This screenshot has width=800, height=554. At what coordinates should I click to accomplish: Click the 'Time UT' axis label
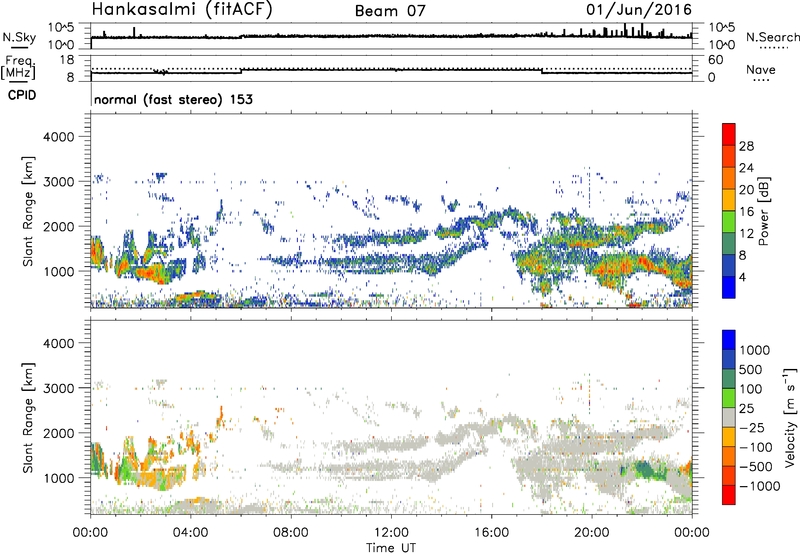coord(391,547)
